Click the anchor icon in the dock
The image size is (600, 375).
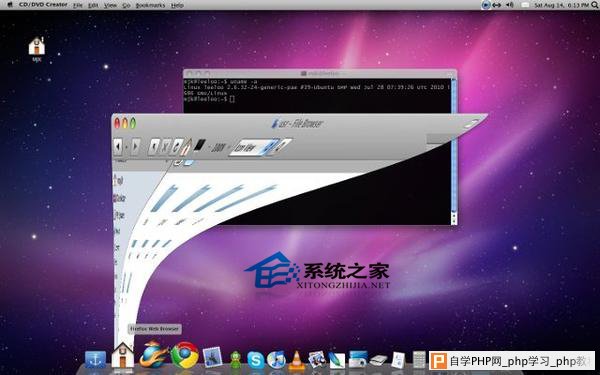click(x=95, y=360)
